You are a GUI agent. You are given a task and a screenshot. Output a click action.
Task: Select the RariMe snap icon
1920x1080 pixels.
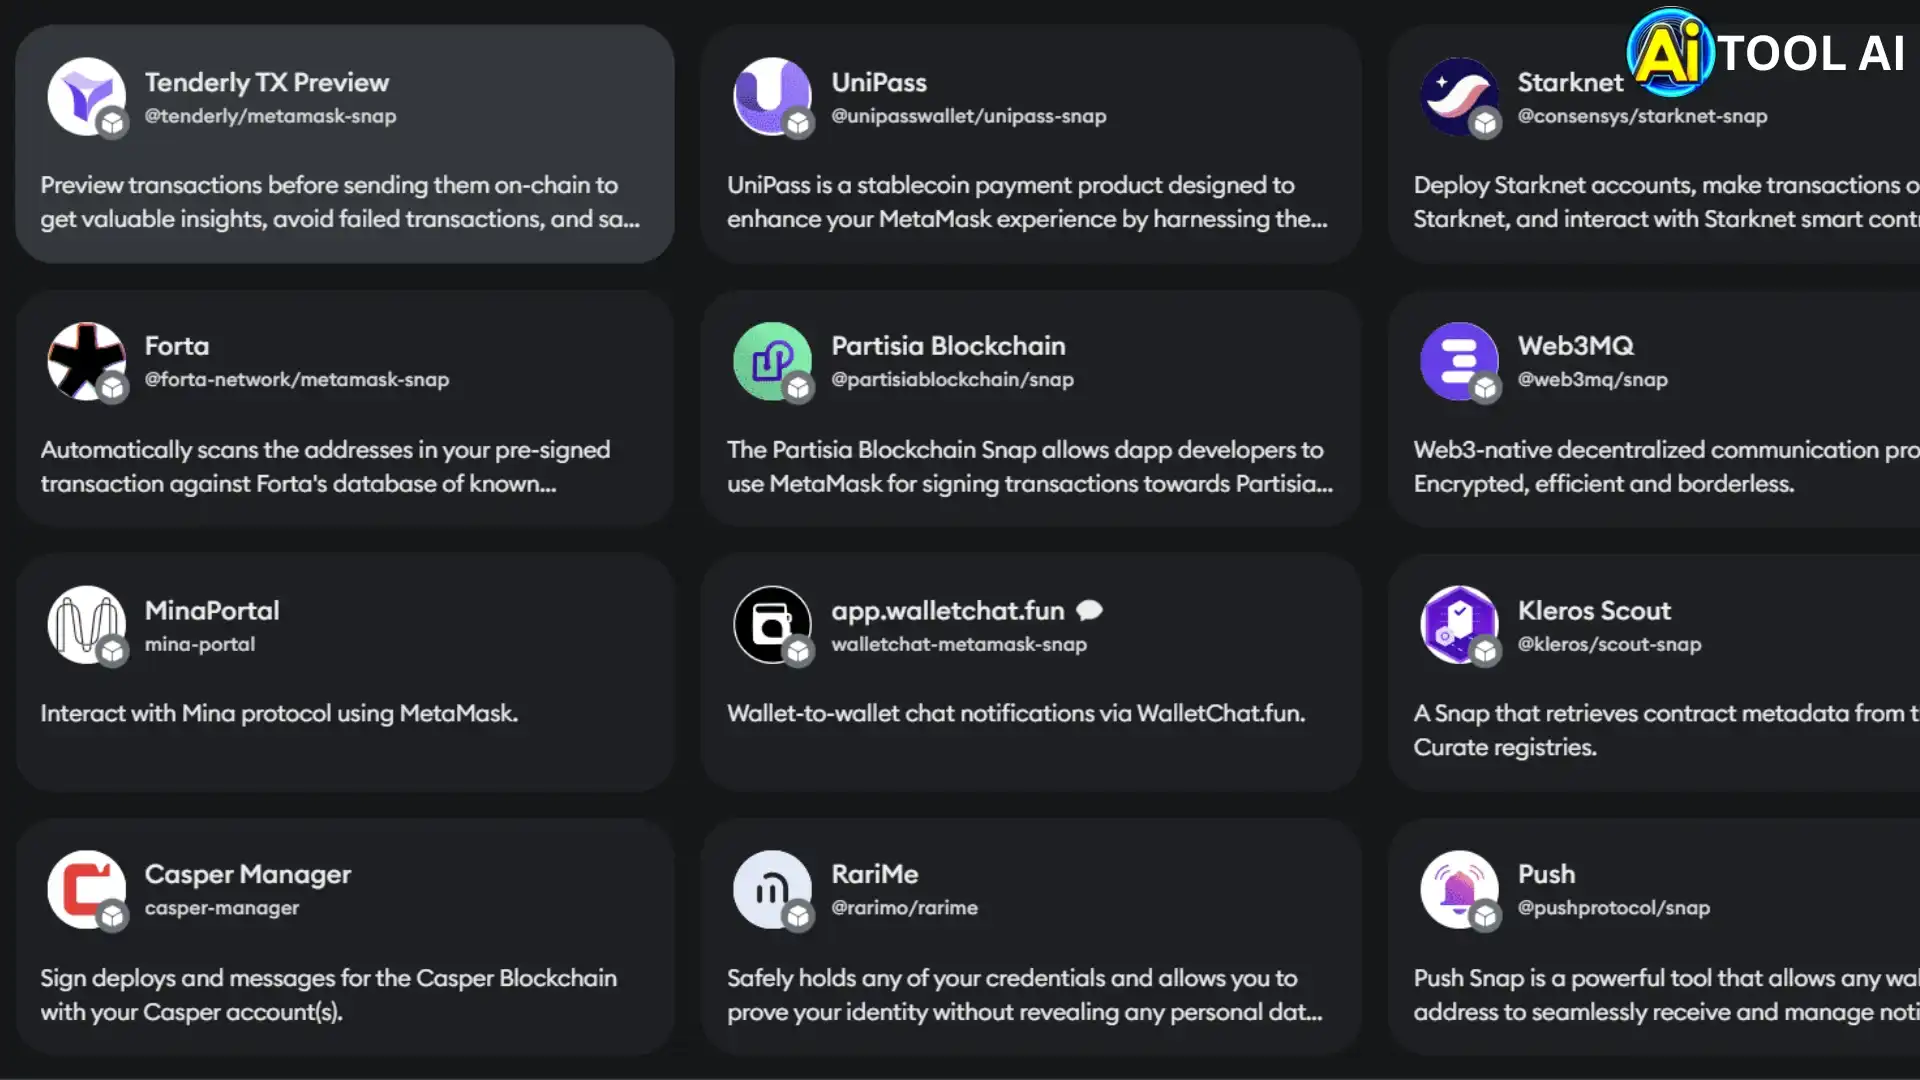coord(772,889)
